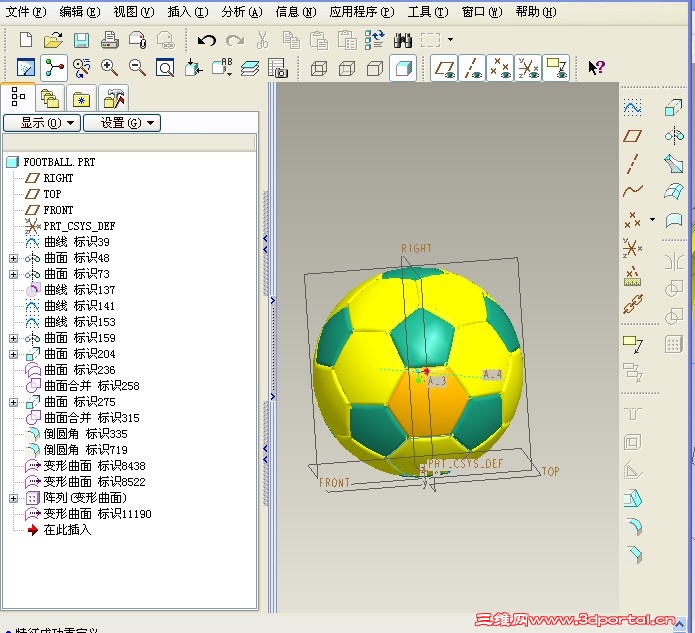Select the RIGHT datum plane in tree
The width and height of the screenshot is (695, 633).
[58, 178]
